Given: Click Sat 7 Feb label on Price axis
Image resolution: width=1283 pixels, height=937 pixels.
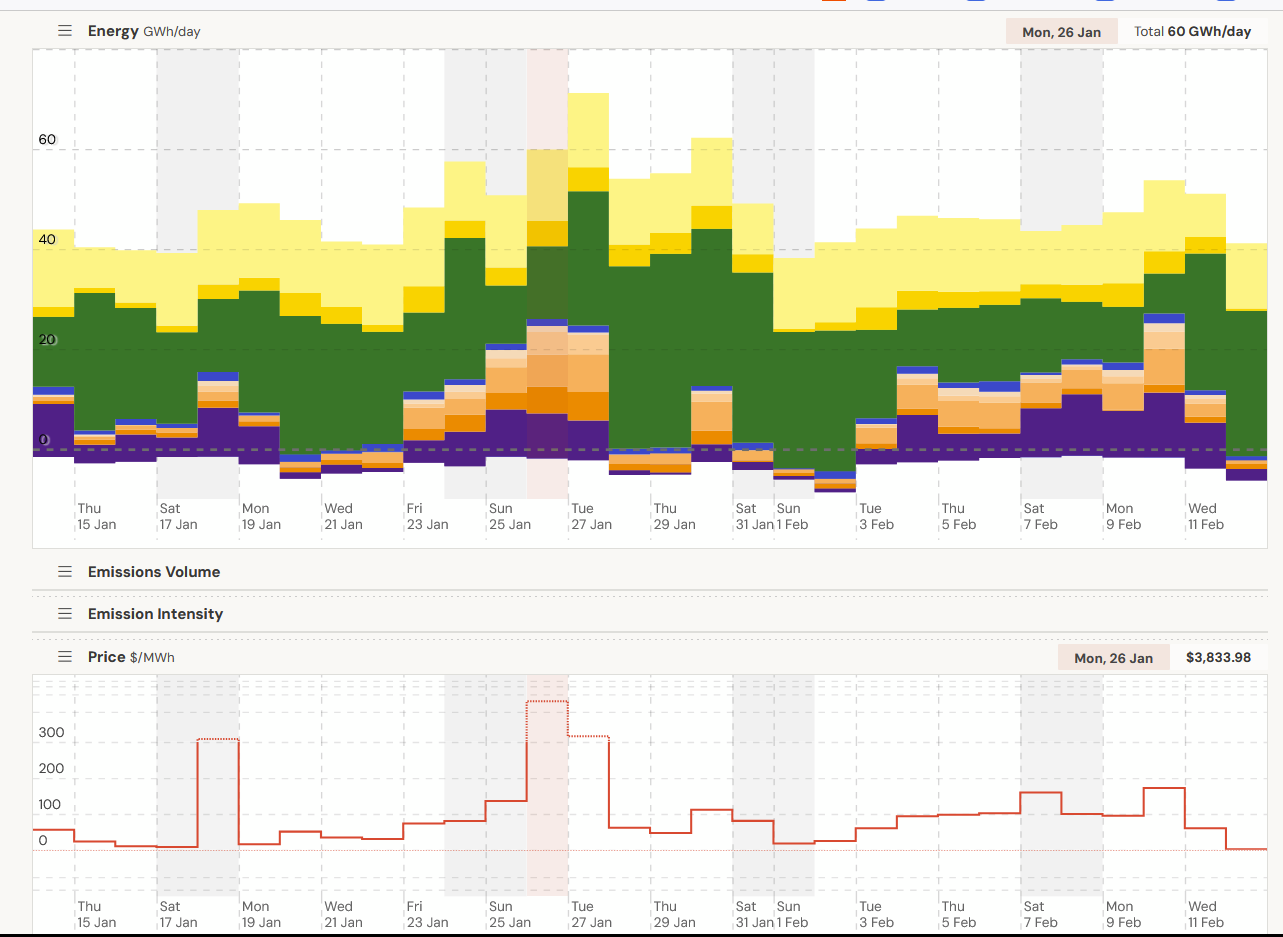Looking at the screenshot, I should click(x=1040, y=914).
